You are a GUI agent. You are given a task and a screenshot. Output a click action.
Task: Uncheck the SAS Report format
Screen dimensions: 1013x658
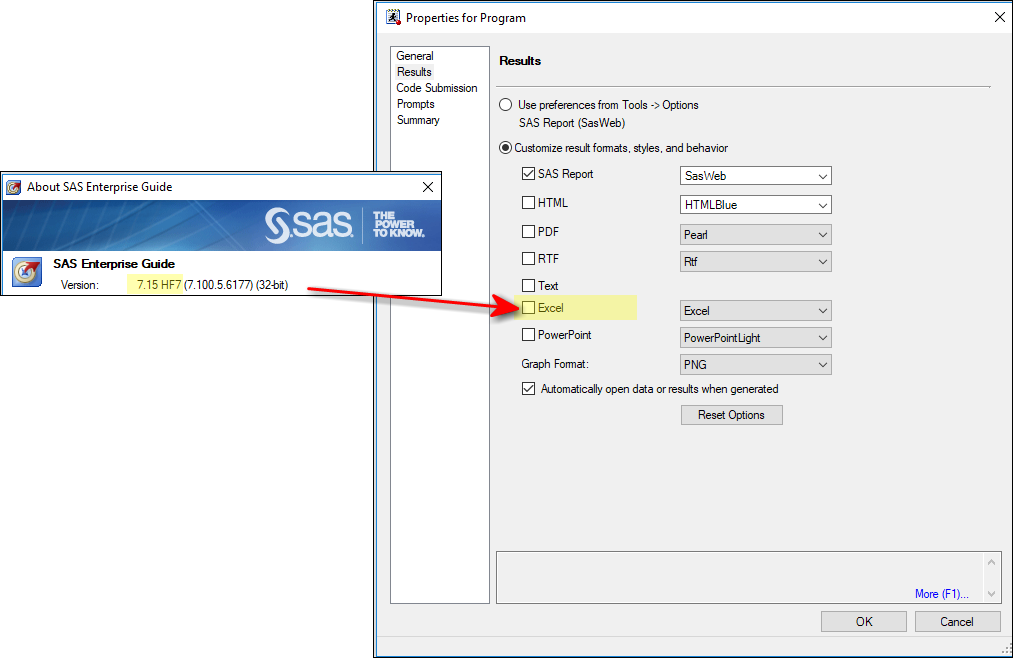pos(528,174)
